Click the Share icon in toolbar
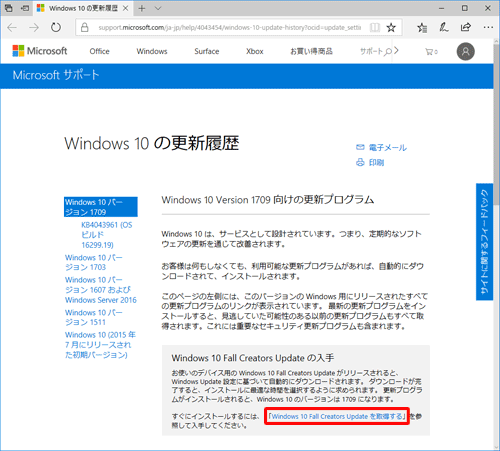 pyautogui.click(x=466, y=27)
